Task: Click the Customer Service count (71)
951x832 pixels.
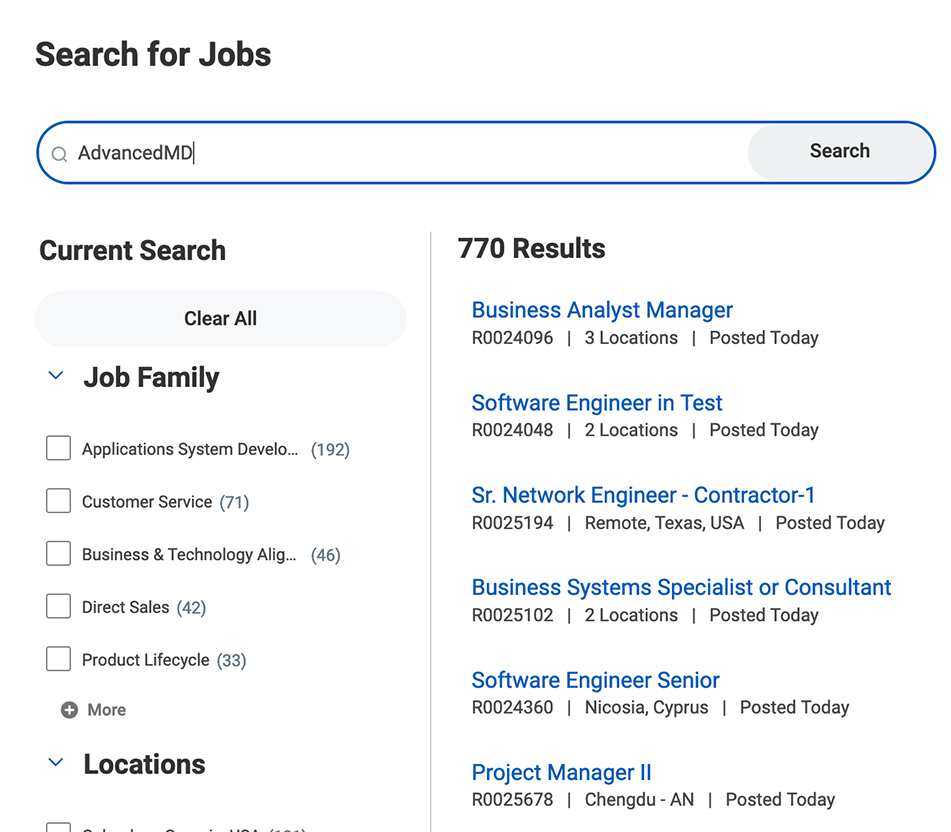Action: point(234,502)
